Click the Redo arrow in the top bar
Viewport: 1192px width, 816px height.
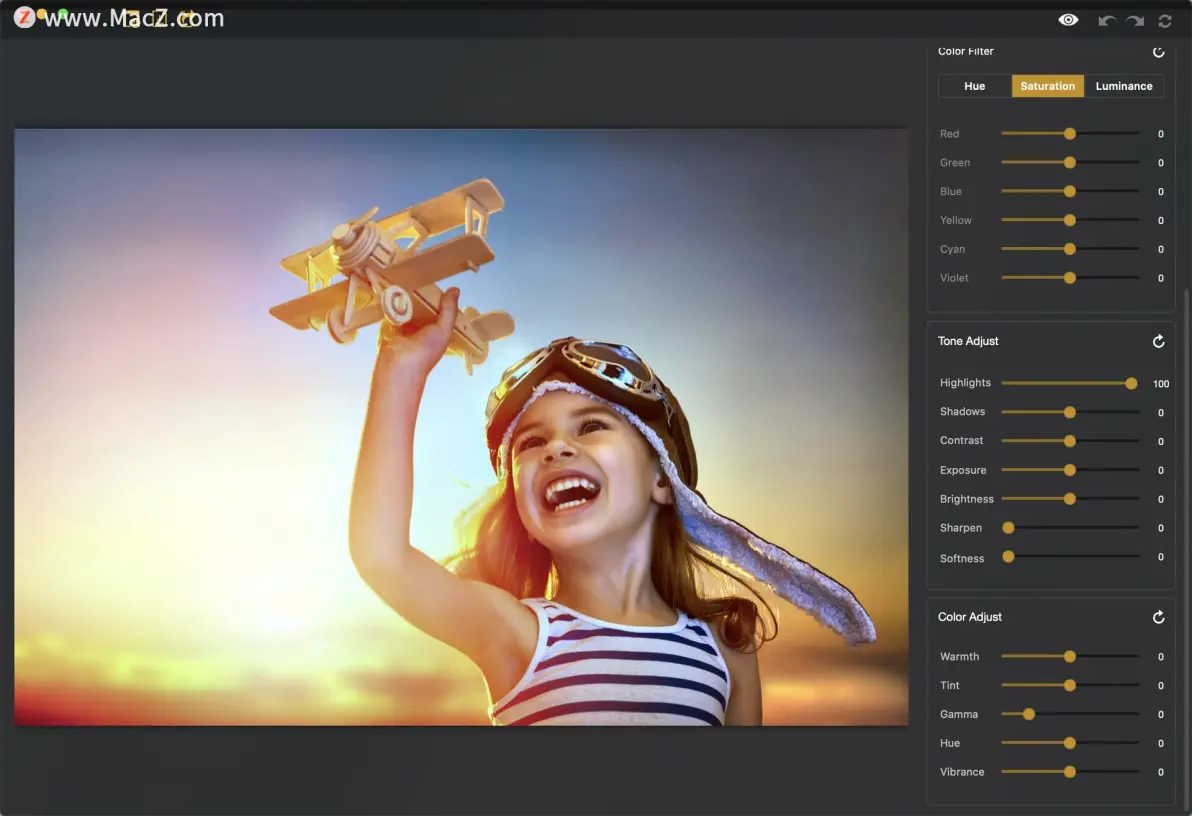(1135, 21)
